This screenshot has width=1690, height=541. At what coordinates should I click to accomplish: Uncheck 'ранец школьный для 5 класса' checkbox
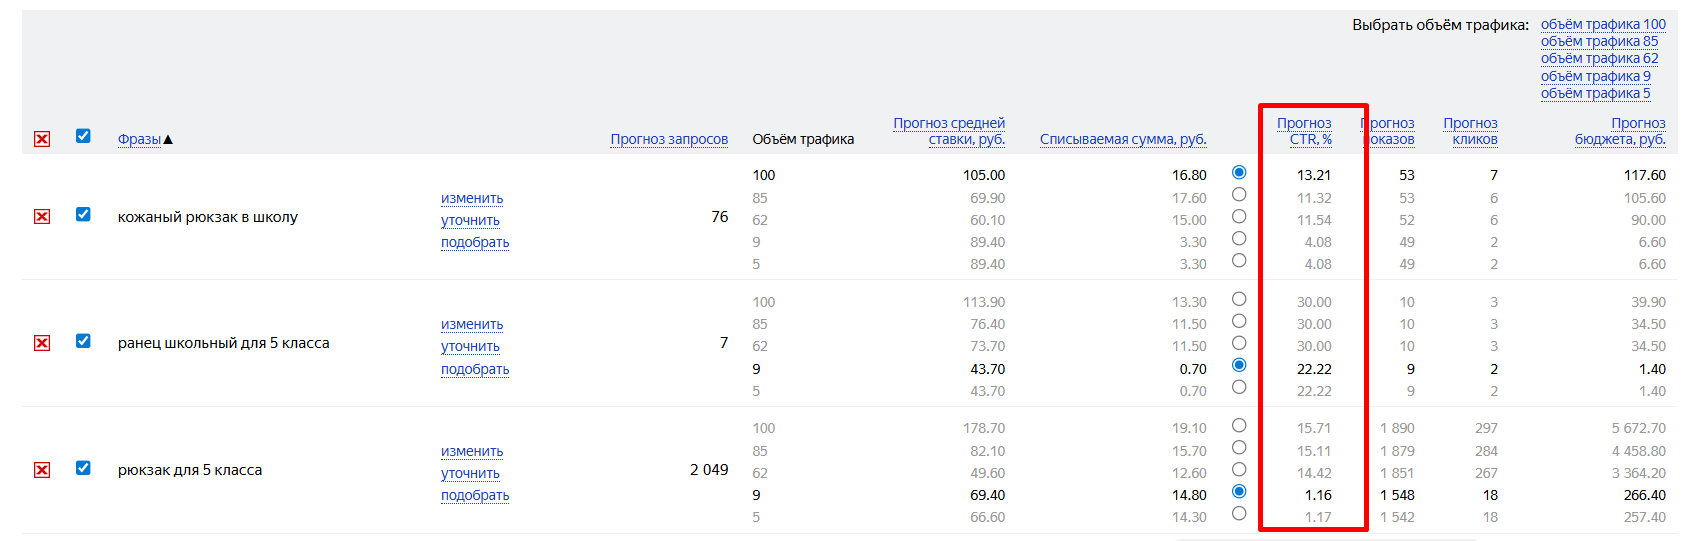[x=83, y=341]
